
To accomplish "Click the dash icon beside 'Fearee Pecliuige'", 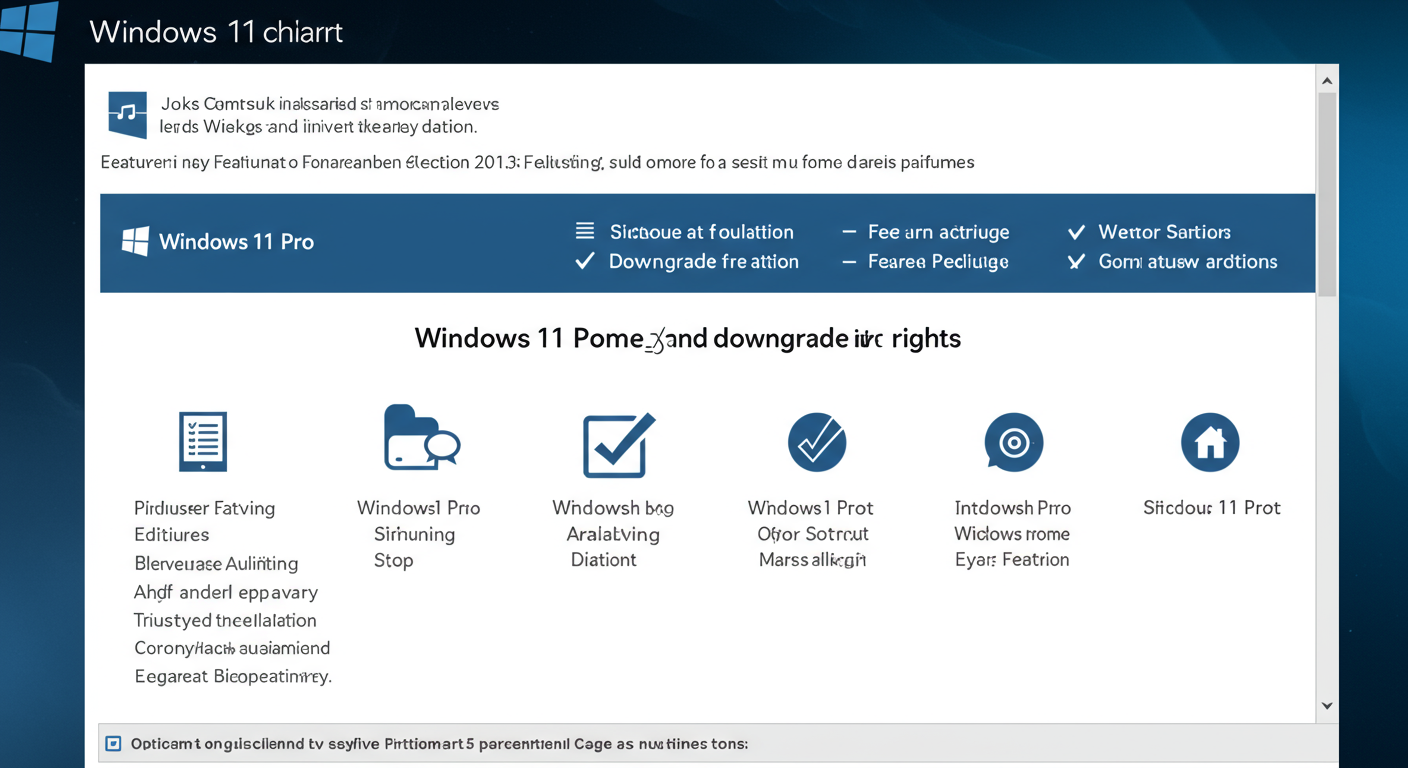I will 849,261.
